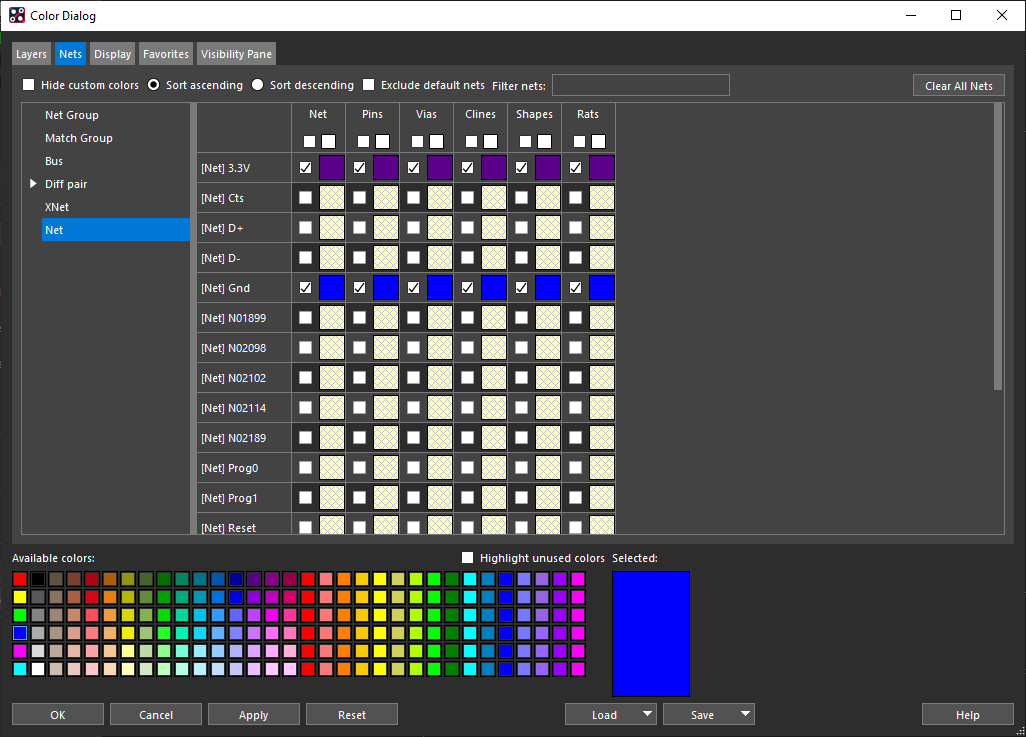
Task: Click the Filter nets input field
Action: pos(640,85)
